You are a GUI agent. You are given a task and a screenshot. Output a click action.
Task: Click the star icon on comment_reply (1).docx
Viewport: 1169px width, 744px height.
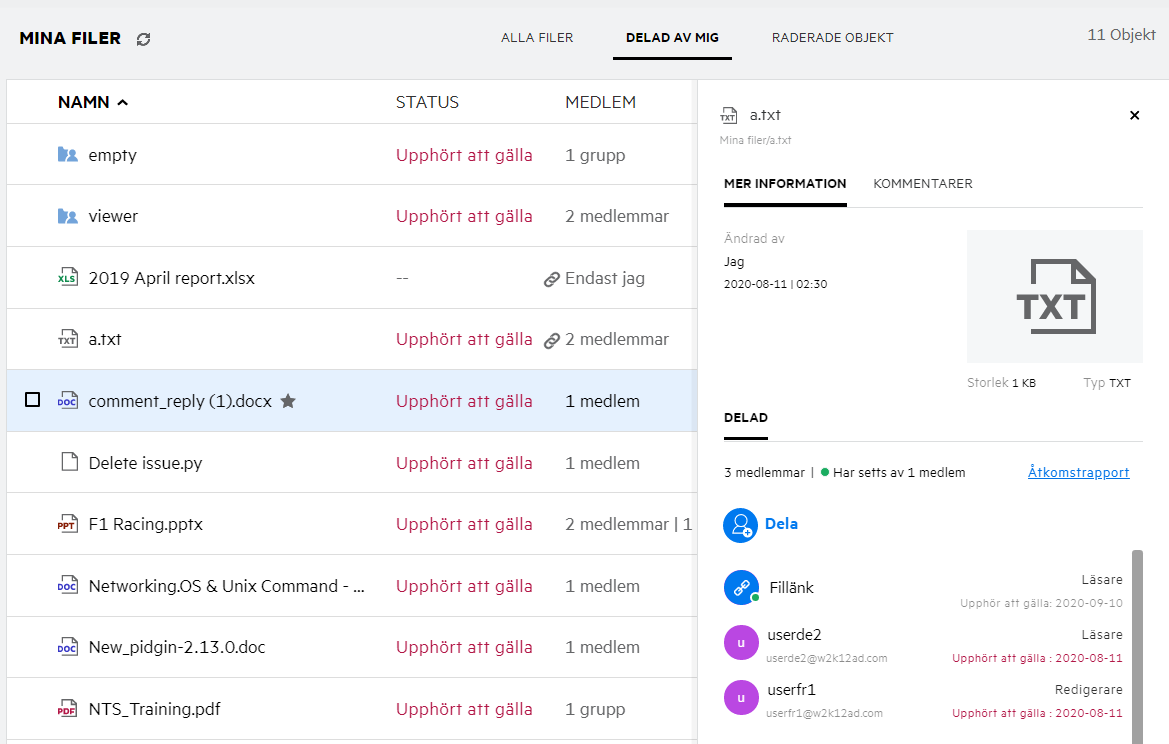tap(288, 401)
